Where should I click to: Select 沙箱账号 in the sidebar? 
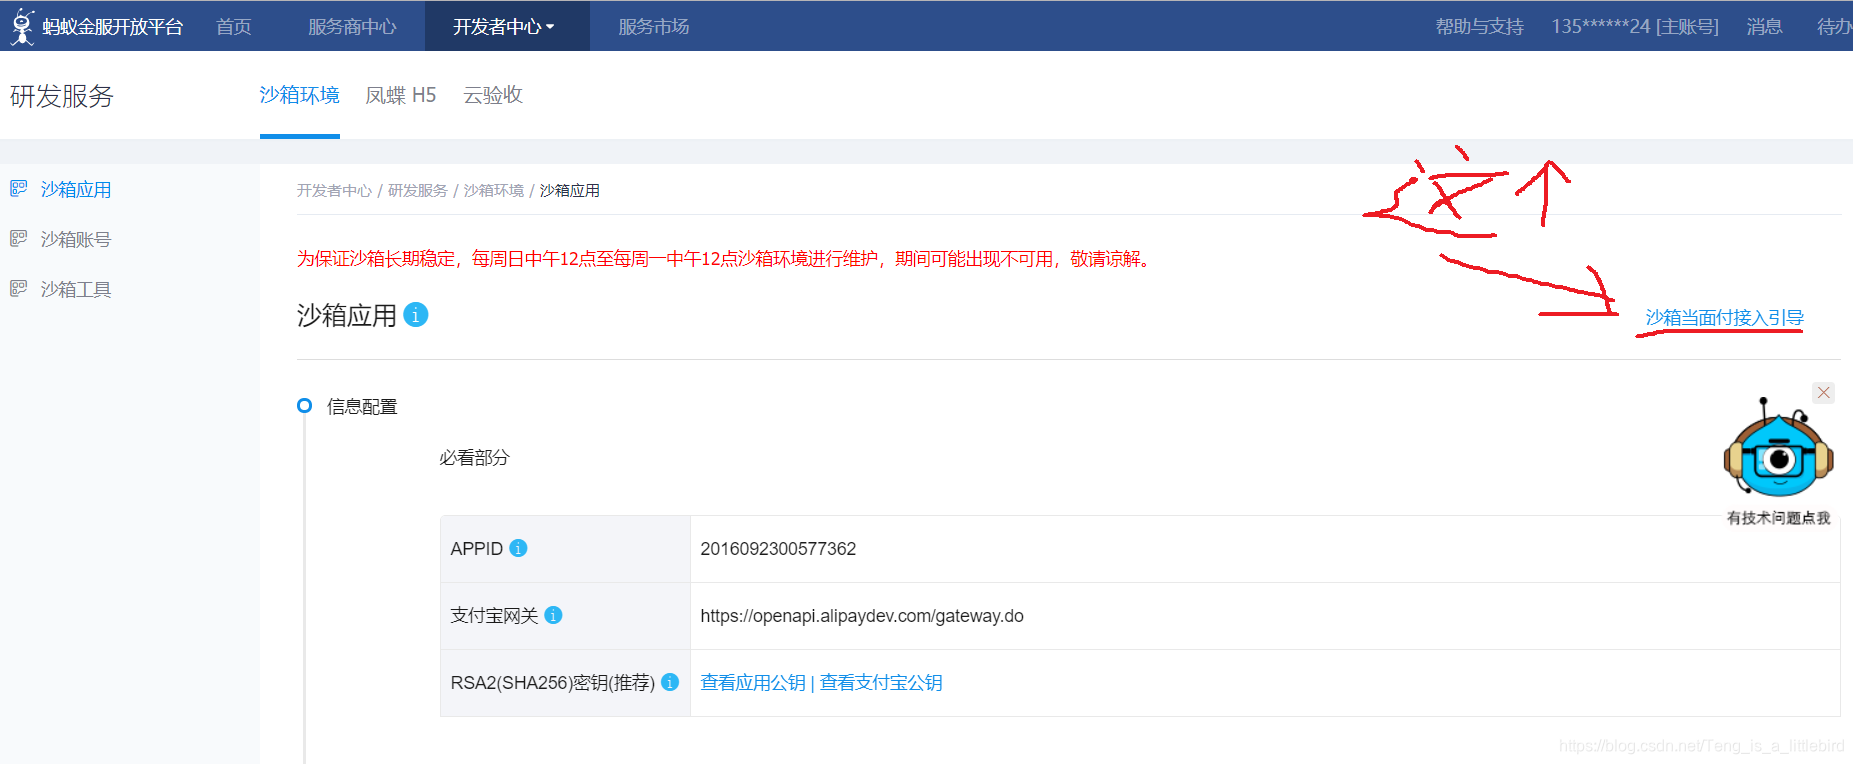(x=76, y=239)
